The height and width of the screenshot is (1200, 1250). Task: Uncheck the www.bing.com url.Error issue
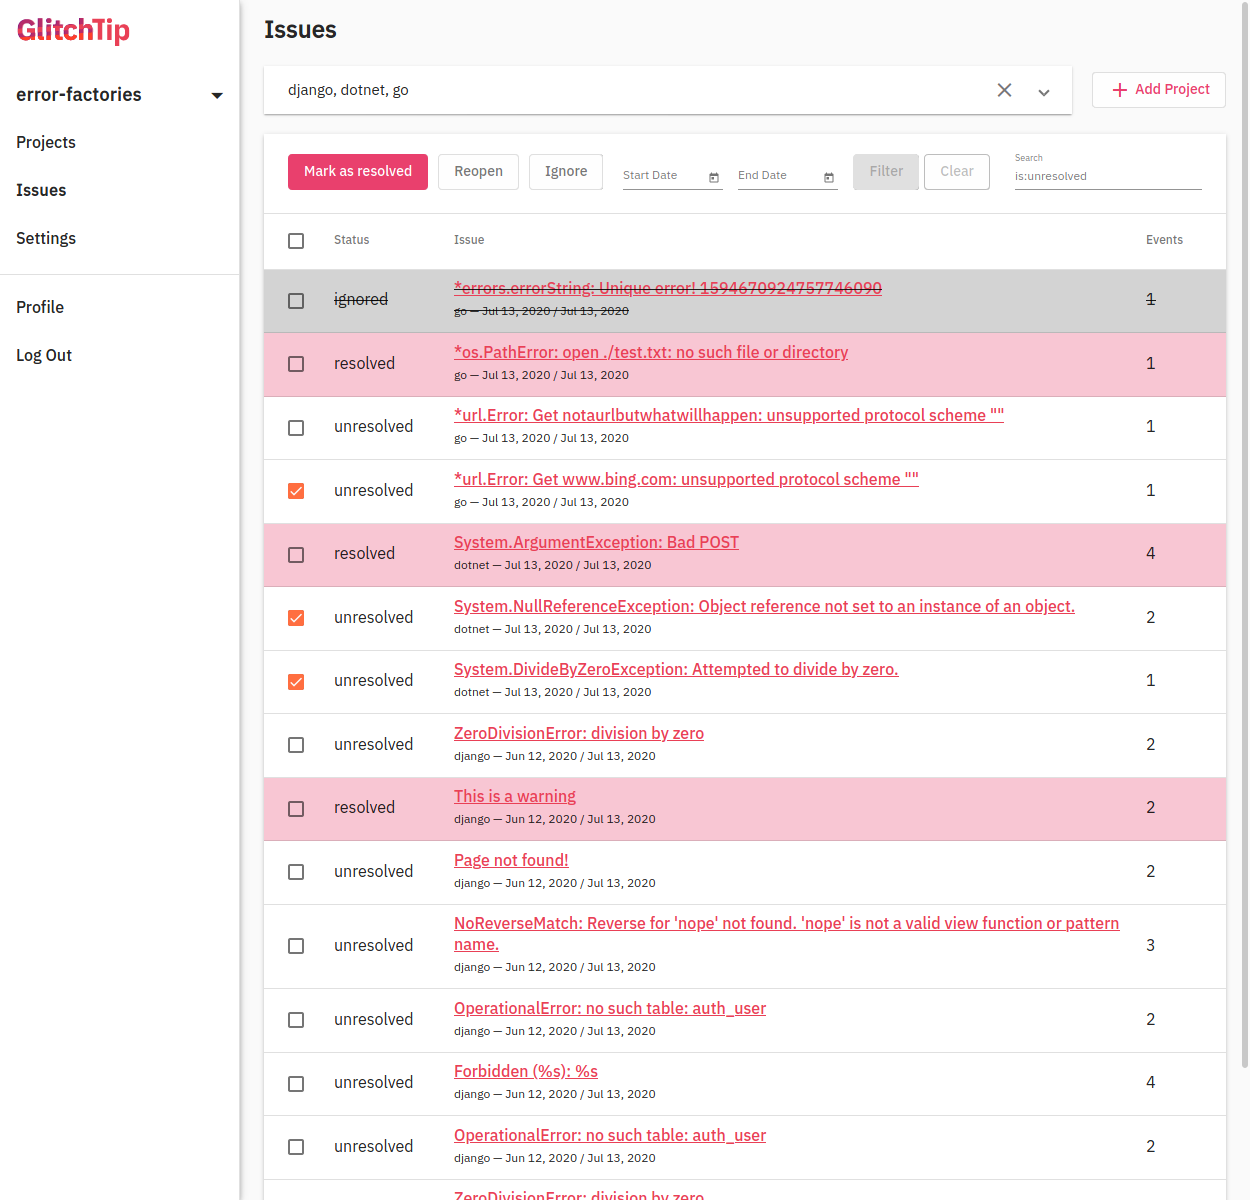tap(296, 491)
